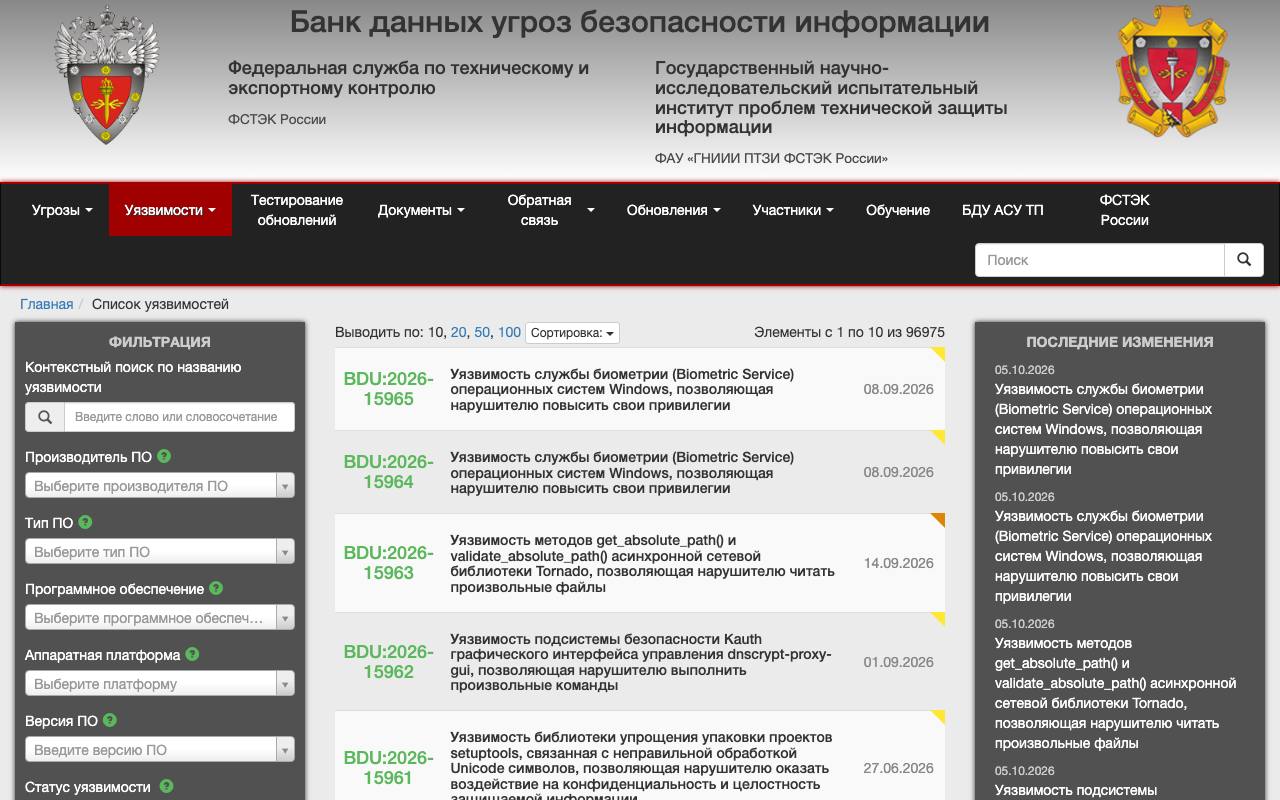Show 100 items per page
1280x800 pixels.
(509, 332)
